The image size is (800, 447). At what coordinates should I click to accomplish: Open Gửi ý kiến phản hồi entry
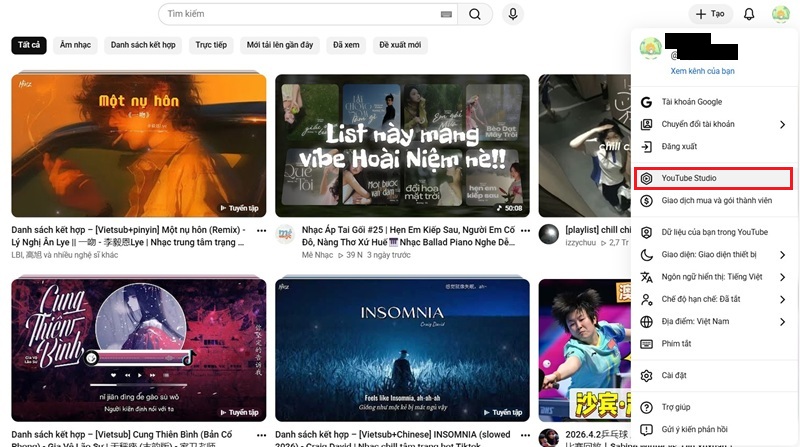click(x=714, y=430)
